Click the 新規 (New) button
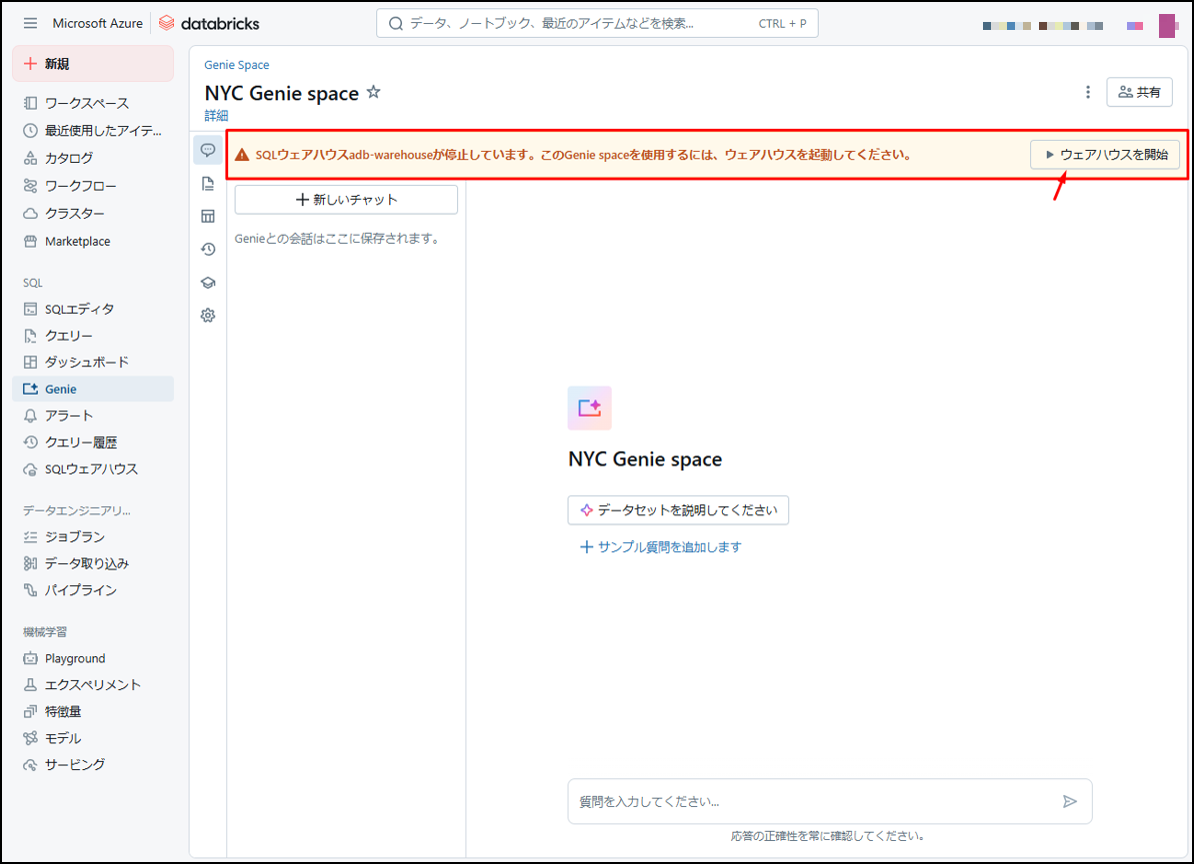 (93, 63)
